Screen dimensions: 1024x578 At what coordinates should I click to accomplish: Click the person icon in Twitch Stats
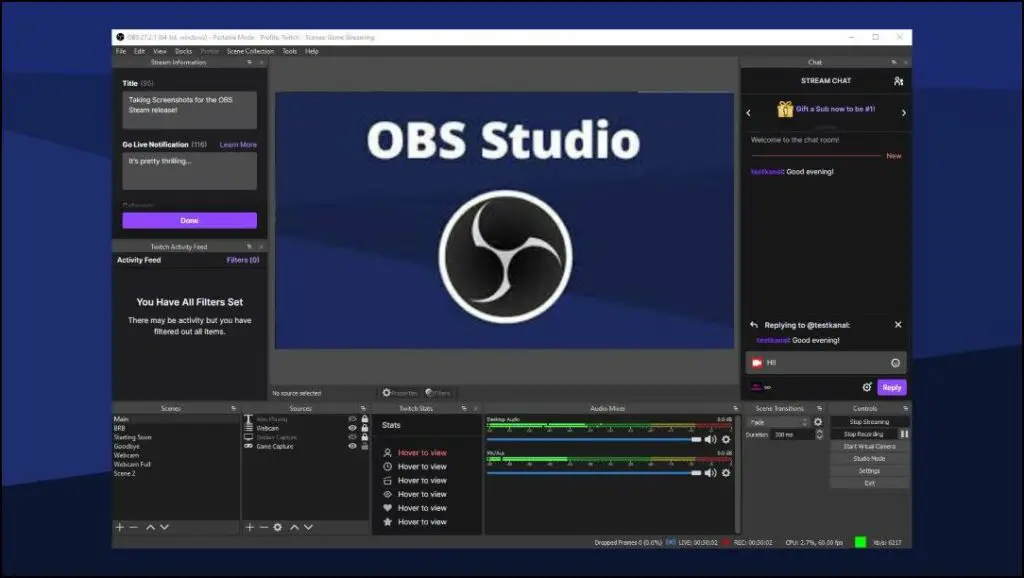pos(387,453)
